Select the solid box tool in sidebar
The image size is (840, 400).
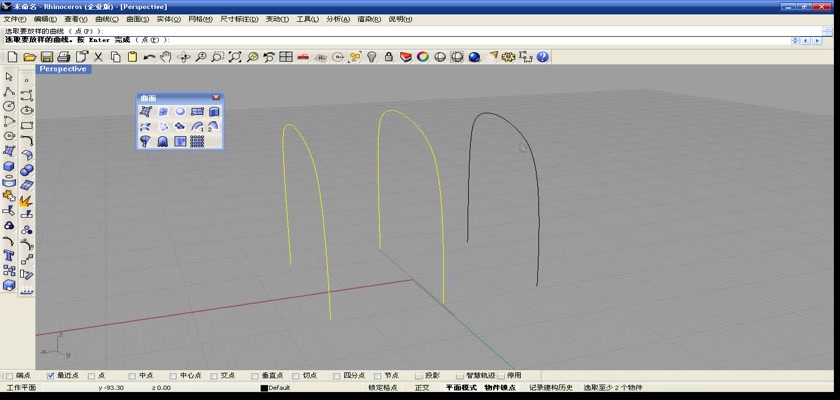click(x=9, y=167)
